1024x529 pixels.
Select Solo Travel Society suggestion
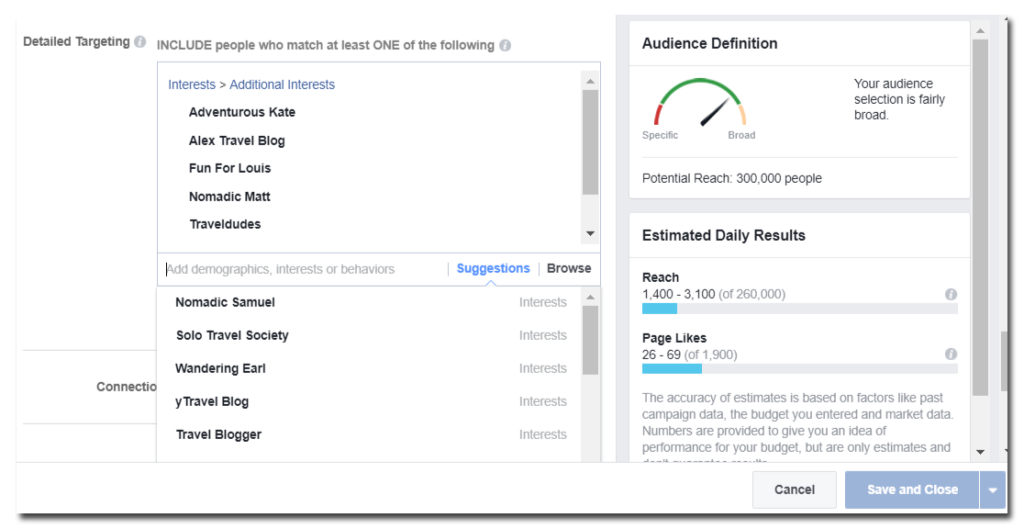pos(369,336)
